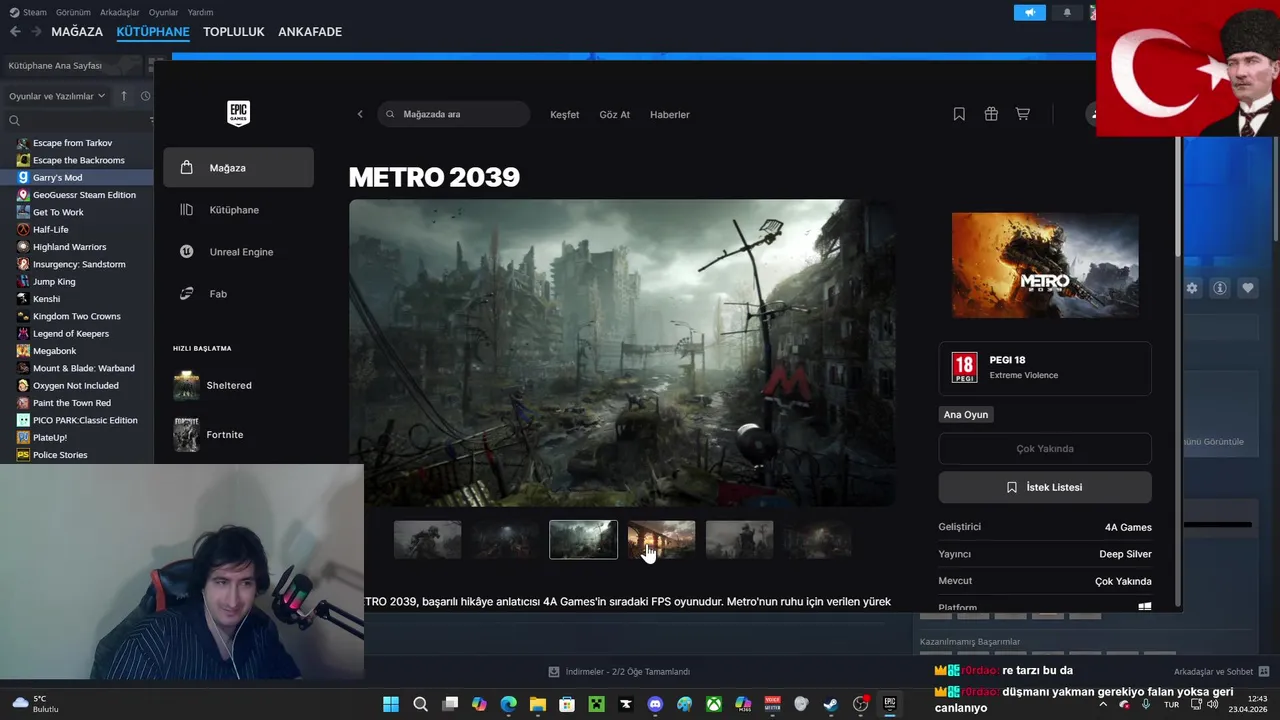This screenshot has width=1280, height=720.
Task: Open Epic Games wishlist bookmark icon
Action: (x=959, y=114)
